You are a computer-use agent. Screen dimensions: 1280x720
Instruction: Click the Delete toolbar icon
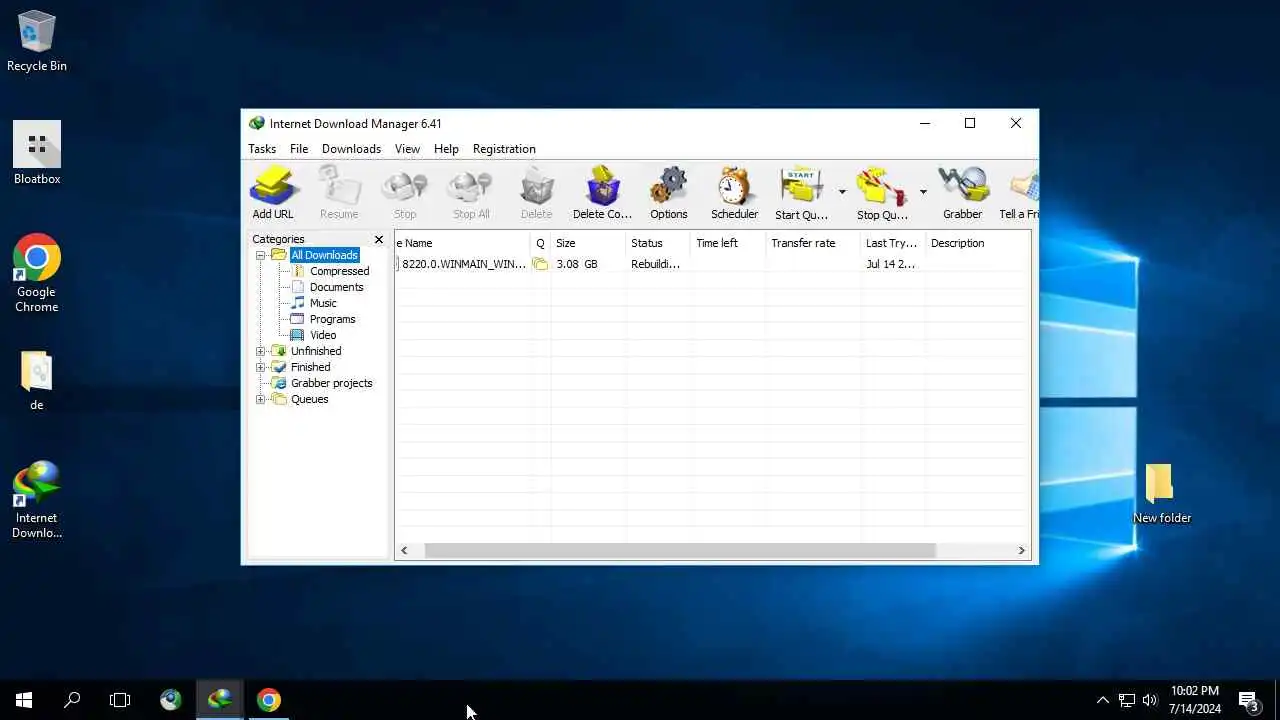point(536,193)
